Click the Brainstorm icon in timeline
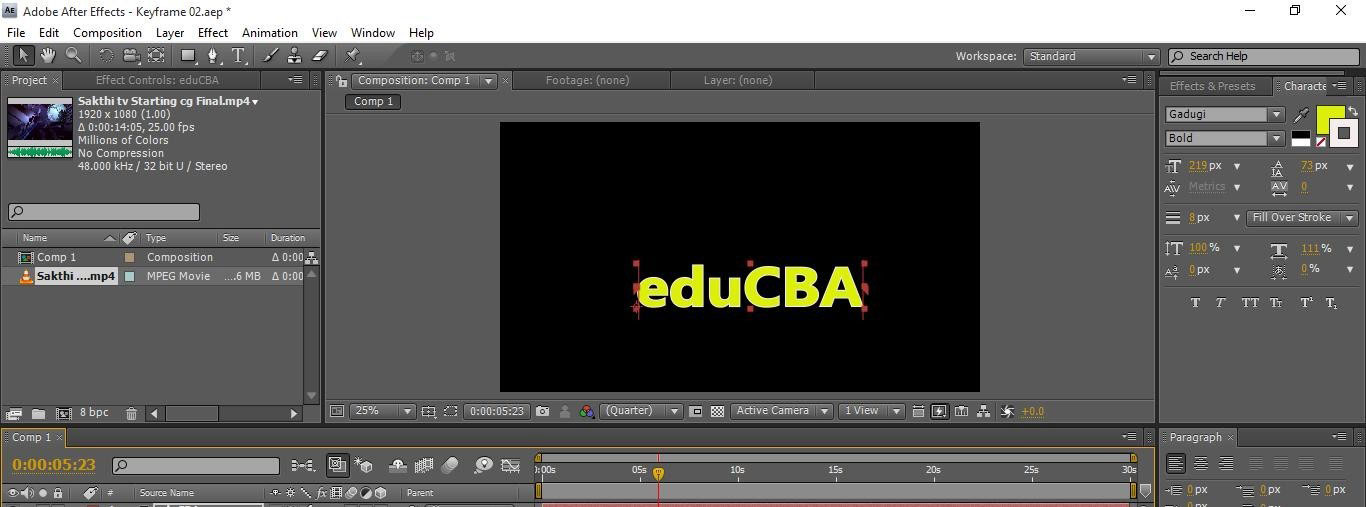The height and width of the screenshot is (507, 1366). click(483, 465)
